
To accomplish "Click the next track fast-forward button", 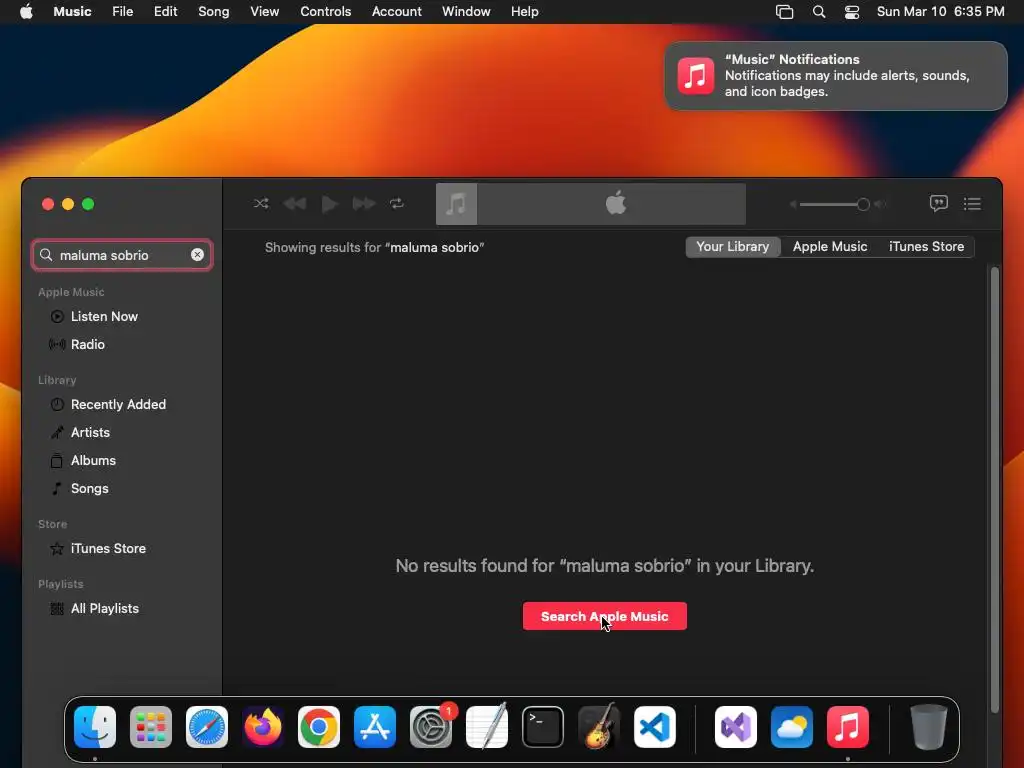I will point(364,204).
